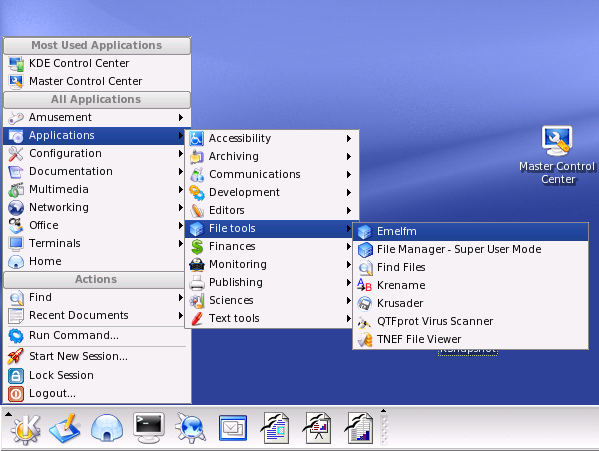Select the Applications menu entry
Image resolution: width=599 pixels, height=451 pixels.
tap(95, 135)
